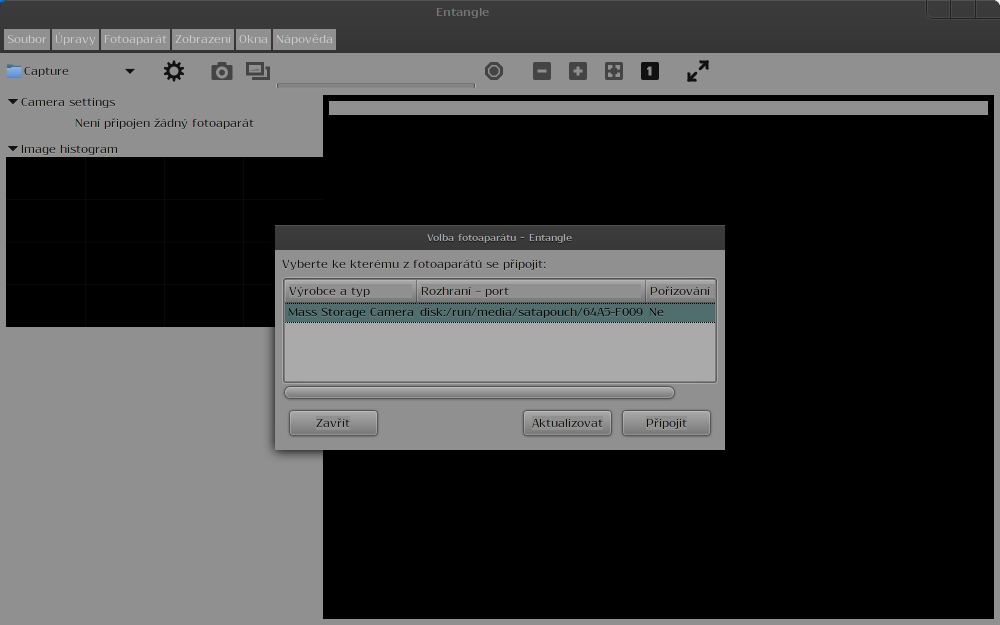Open the Úpravy menu

coord(75,39)
